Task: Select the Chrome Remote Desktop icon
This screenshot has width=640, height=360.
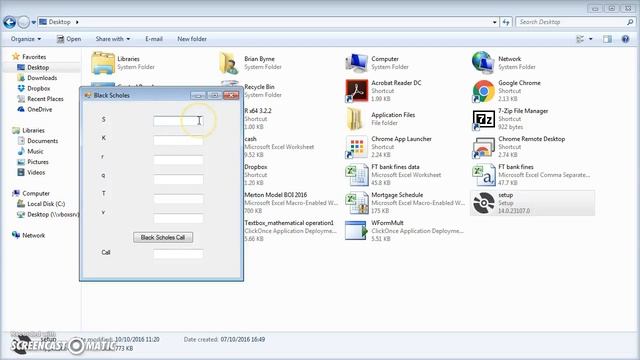Action: point(483,147)
